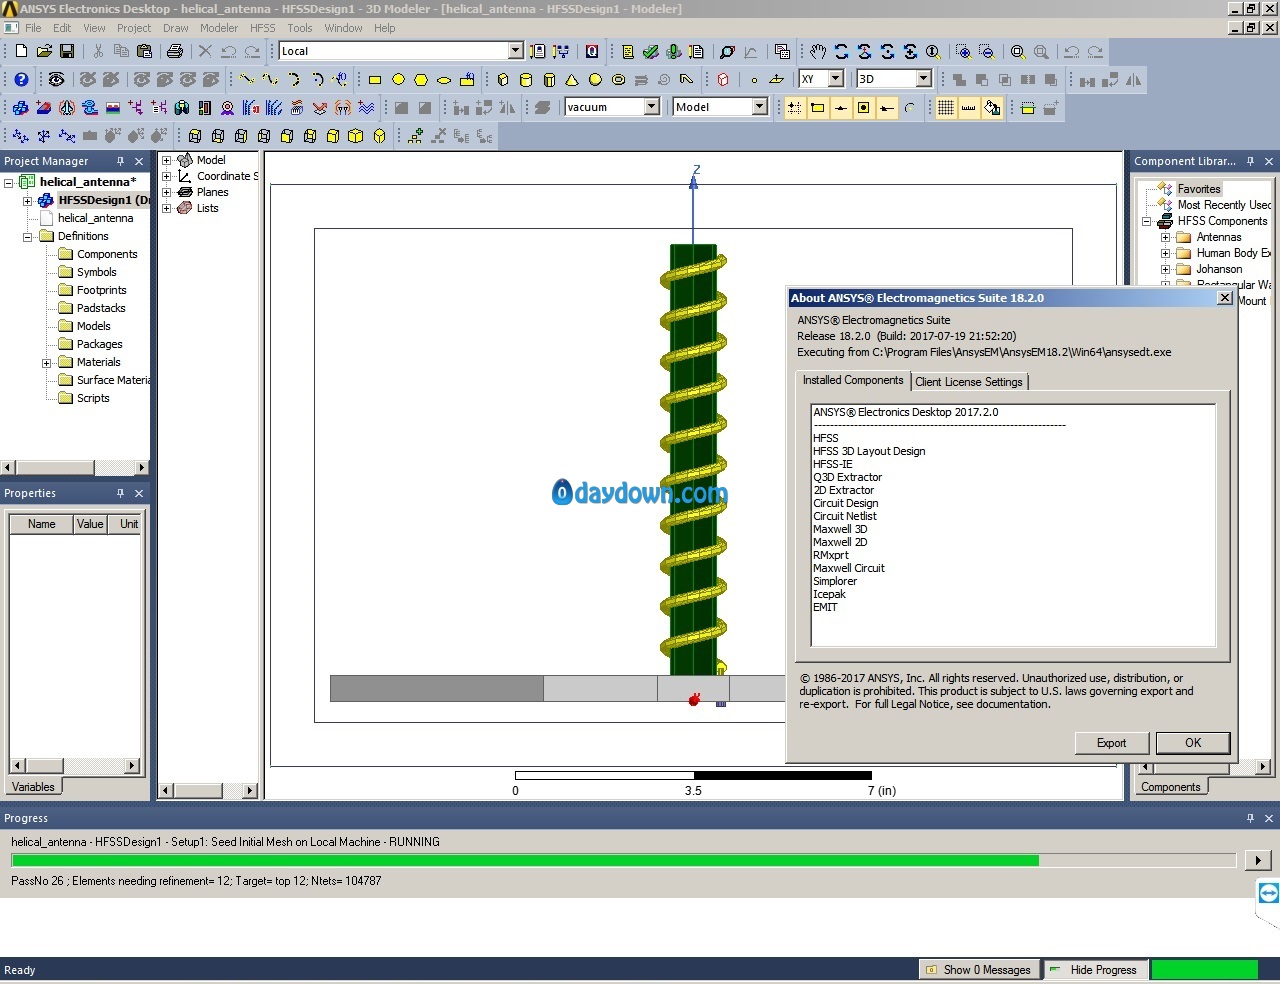Image resolution: width=1280 pixels, height=984 pixels.
Task: Open the XY drawing plane dropdown
Action: point(836,79)
